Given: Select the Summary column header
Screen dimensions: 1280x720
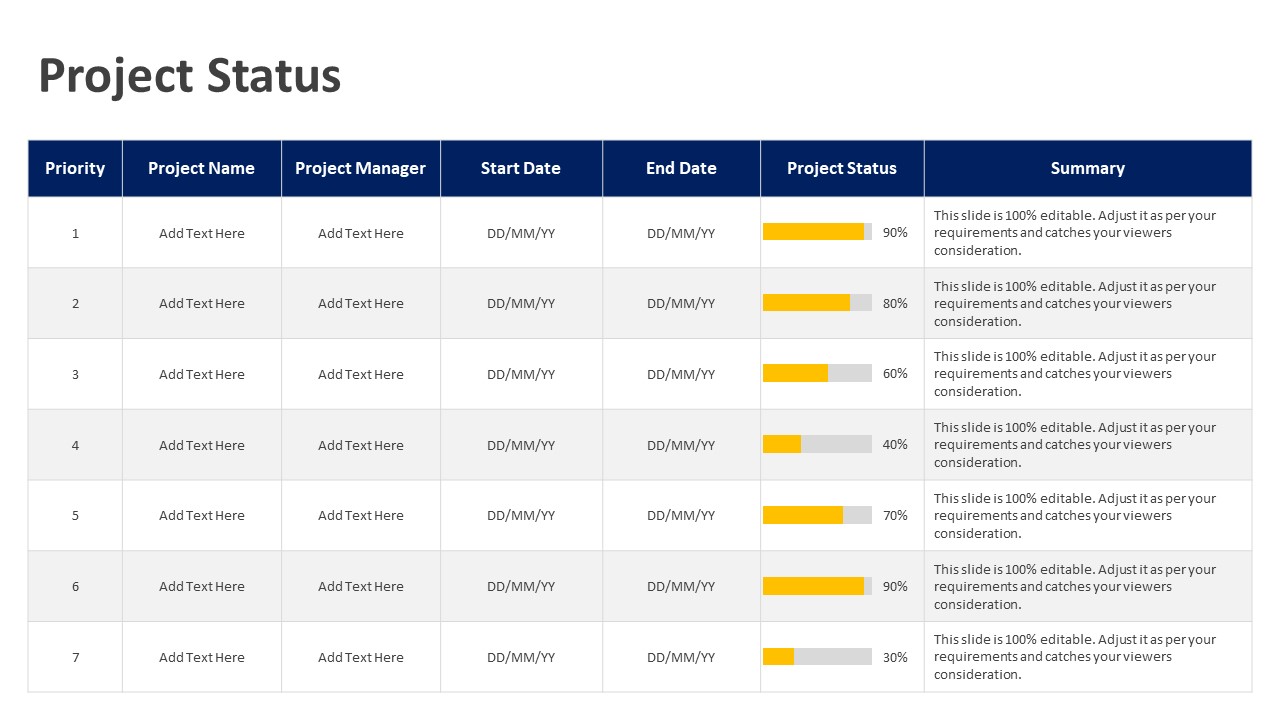Looking at the screenshot, I should 1088,168.
